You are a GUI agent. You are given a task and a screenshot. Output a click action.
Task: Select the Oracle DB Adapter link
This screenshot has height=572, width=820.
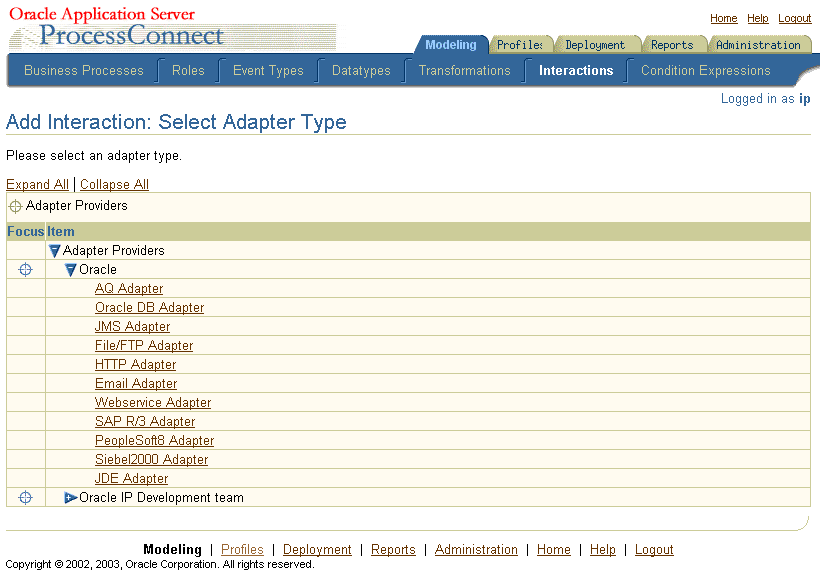150,307
